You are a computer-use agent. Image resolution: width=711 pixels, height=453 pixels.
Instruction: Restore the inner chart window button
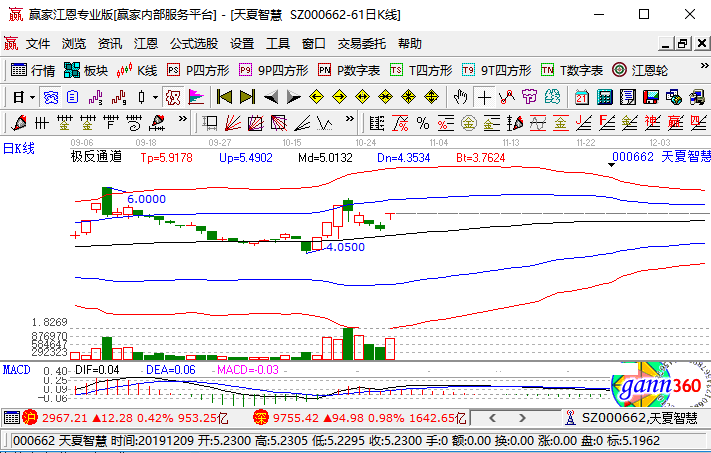coord(682,44)
